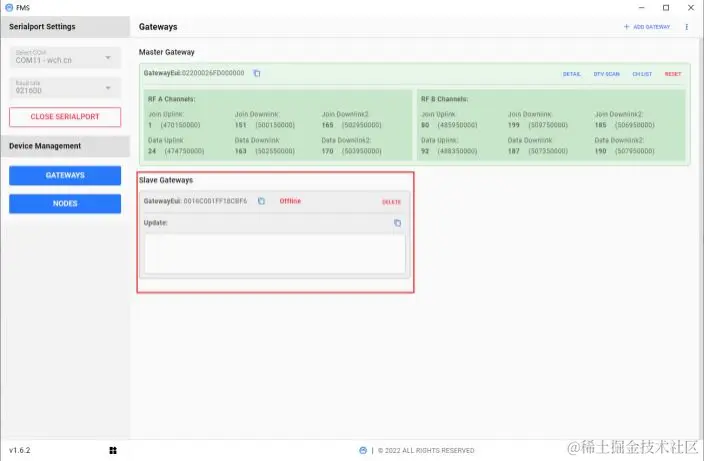Viewport: 704px width, 461px height.
Task: Maximize the FMS window
Action: point(666,8)
